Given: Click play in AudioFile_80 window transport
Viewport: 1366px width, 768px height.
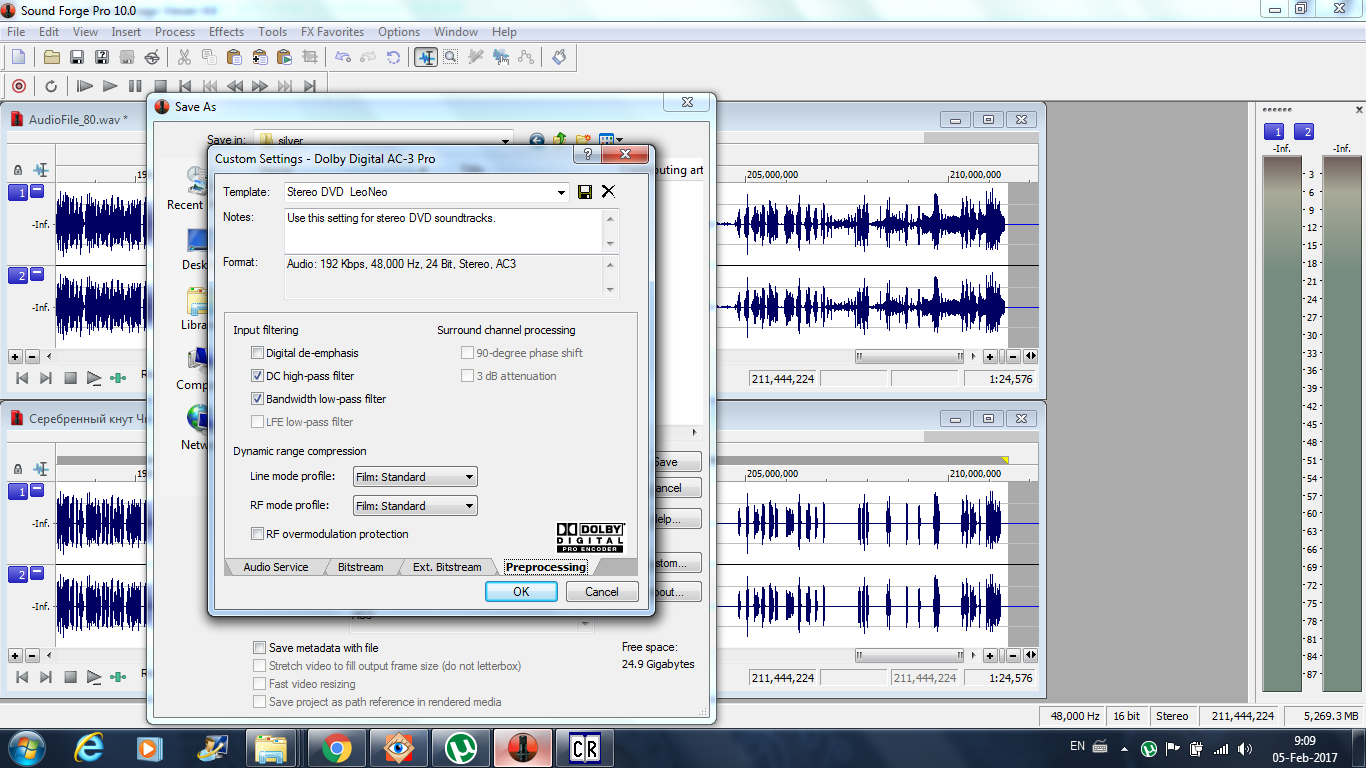Looking at the screenshot, I should click(94, 378).
